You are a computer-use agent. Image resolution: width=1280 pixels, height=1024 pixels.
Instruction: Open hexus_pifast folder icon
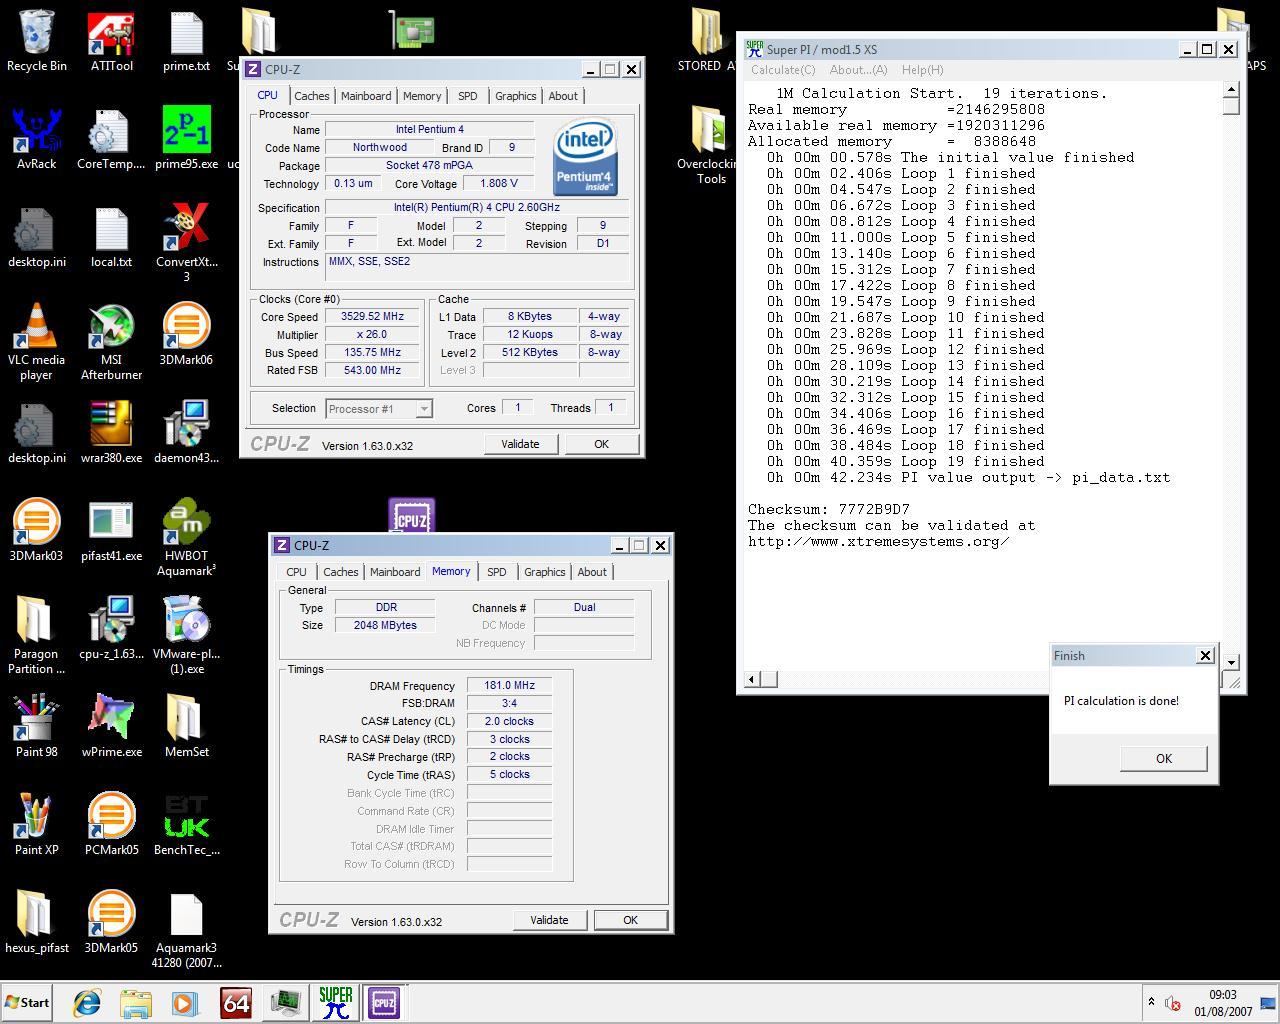[36, 923]
